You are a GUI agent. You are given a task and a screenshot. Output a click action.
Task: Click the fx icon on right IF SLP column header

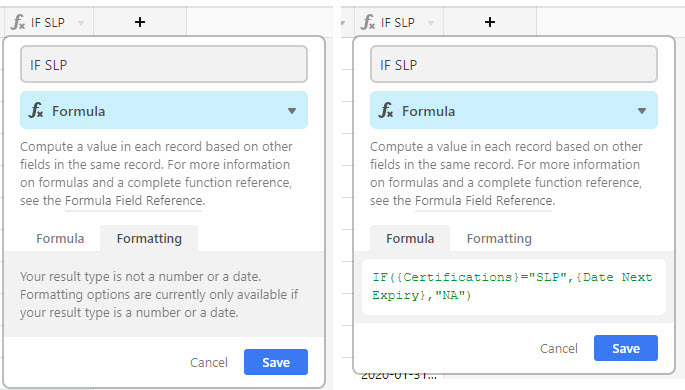(x=368, y=22)
